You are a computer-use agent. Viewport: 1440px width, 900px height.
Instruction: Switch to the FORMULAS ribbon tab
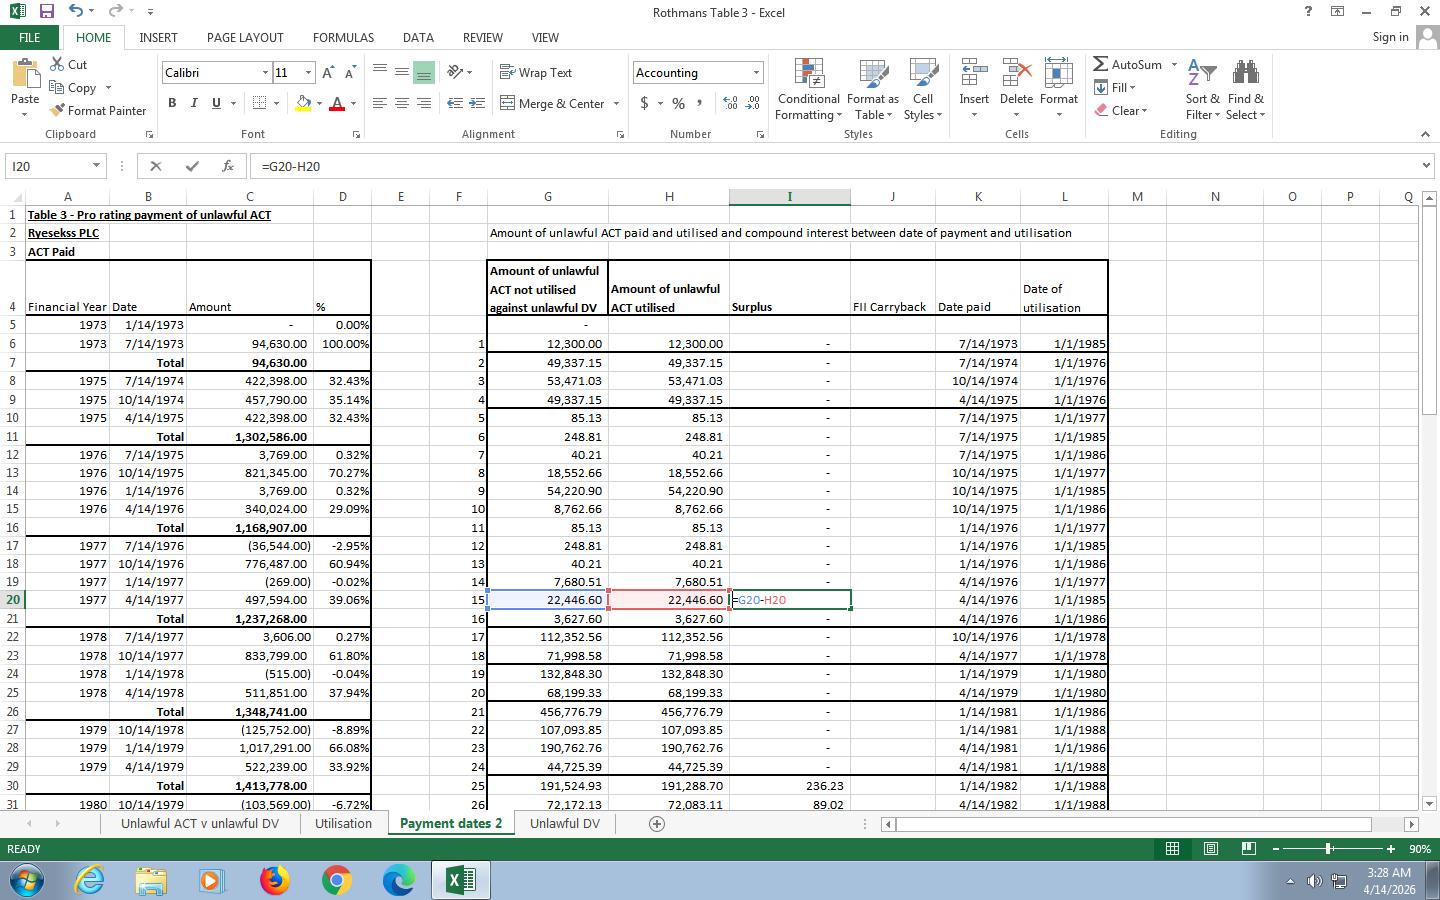coord(343,37)
